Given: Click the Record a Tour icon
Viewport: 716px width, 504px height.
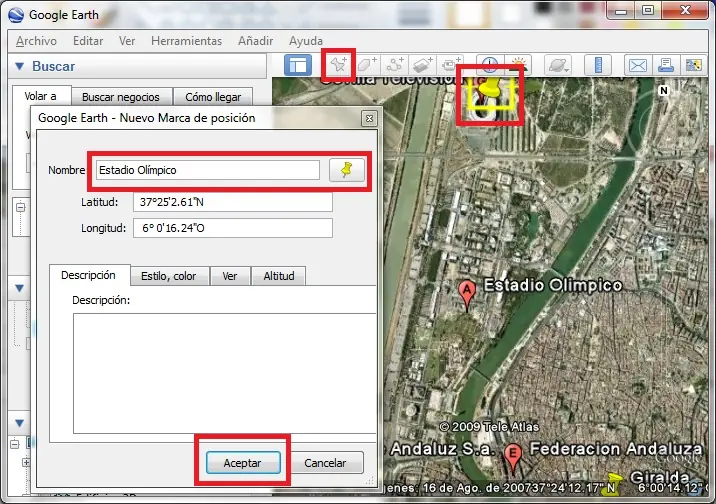Looking at the screenshot, I should click(451, 65).
